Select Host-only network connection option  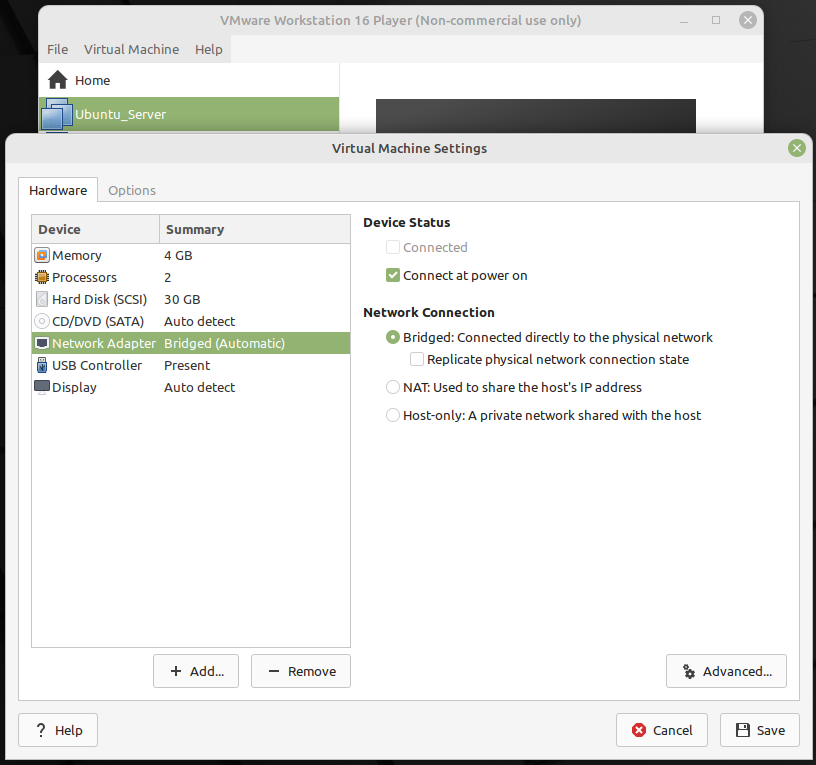pos(393,415)
